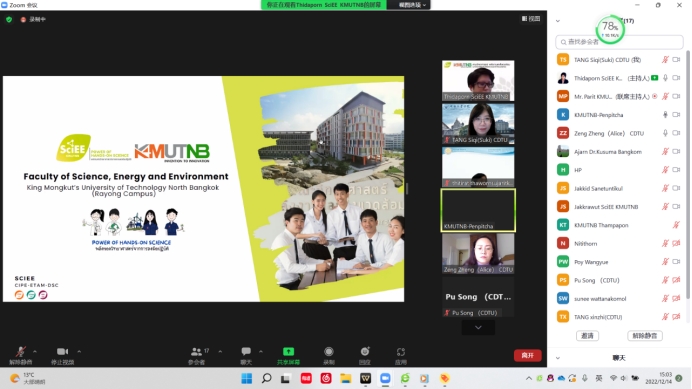Image resolution: width=692 pixels, height=389 pixels.
Task: Open the view options dropdown at top
Action: click(412, 5)
